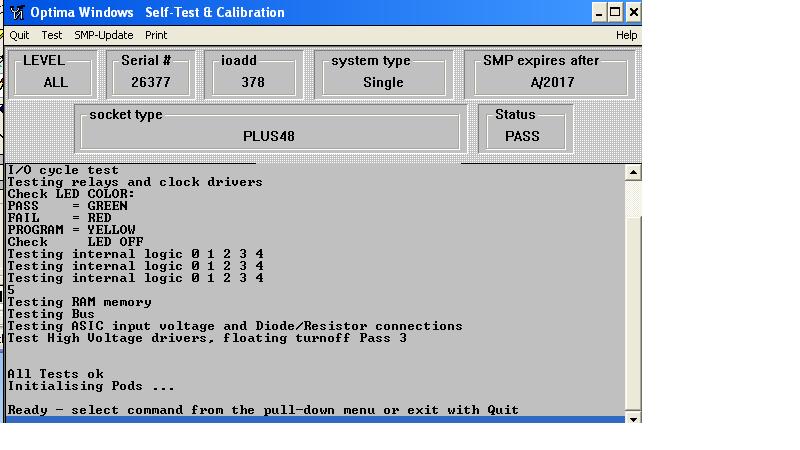This screenshot has width=800, height=450.
Task: Click the 'FAIL = RED' line
Action: click(x=59, y=218)
